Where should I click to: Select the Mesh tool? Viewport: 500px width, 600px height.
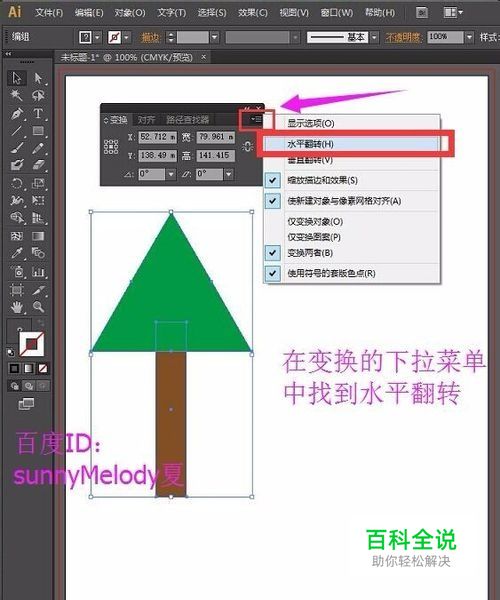pos(17,236)
